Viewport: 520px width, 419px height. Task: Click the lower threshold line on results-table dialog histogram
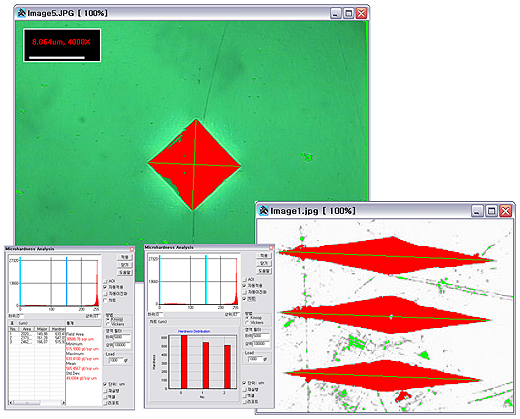click(x=20, y=282)
